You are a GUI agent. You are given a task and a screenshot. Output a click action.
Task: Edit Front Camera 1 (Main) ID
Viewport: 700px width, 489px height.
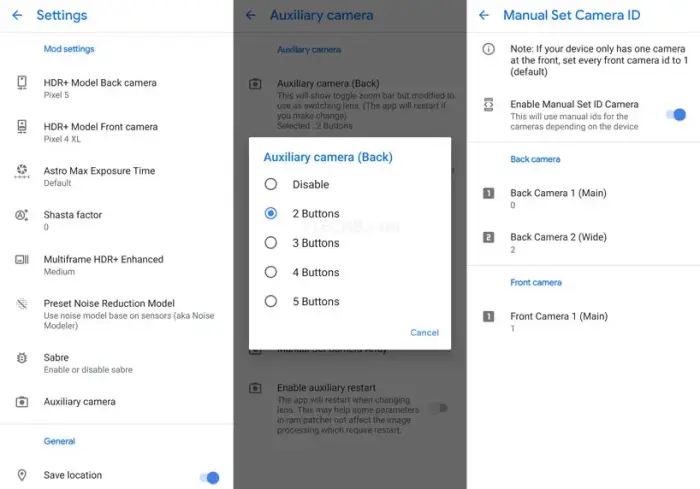tap(583, 322)
